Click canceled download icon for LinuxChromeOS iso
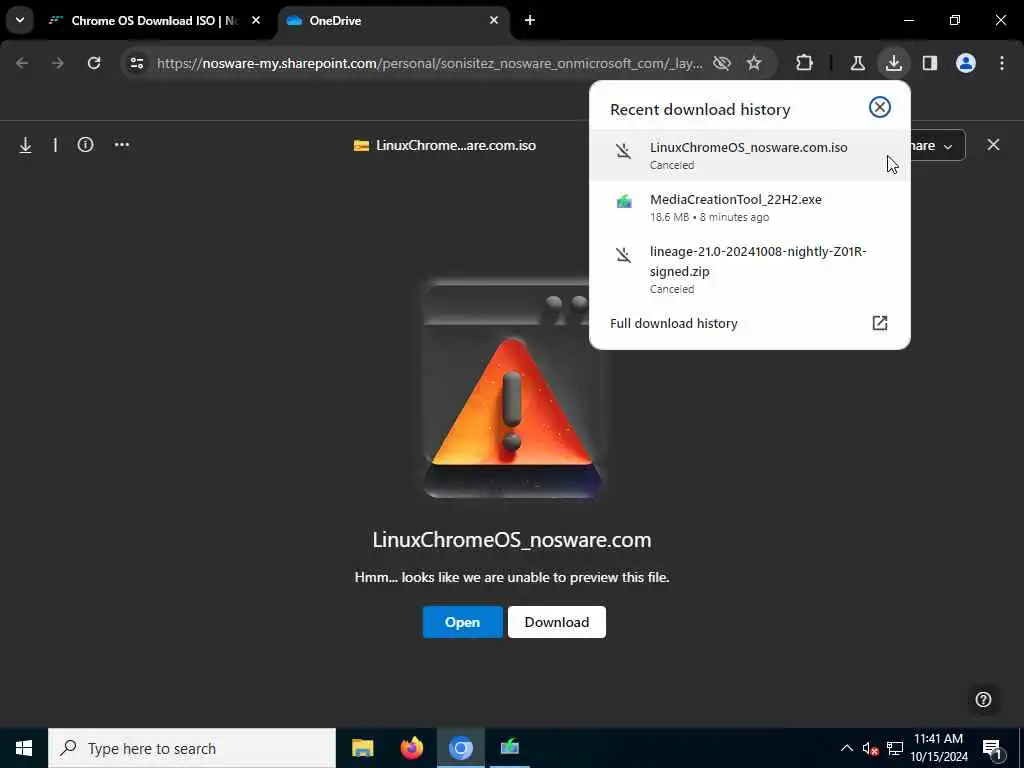 624,151
